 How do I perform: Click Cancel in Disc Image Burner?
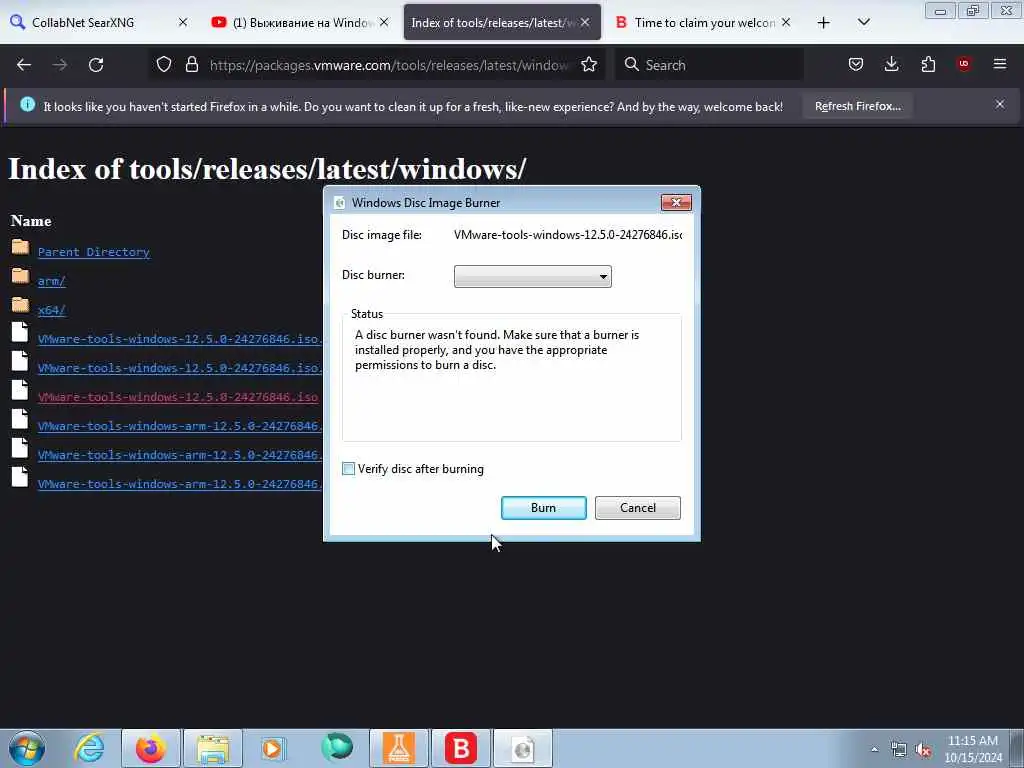pyautogui.click(x=637, y=508)
